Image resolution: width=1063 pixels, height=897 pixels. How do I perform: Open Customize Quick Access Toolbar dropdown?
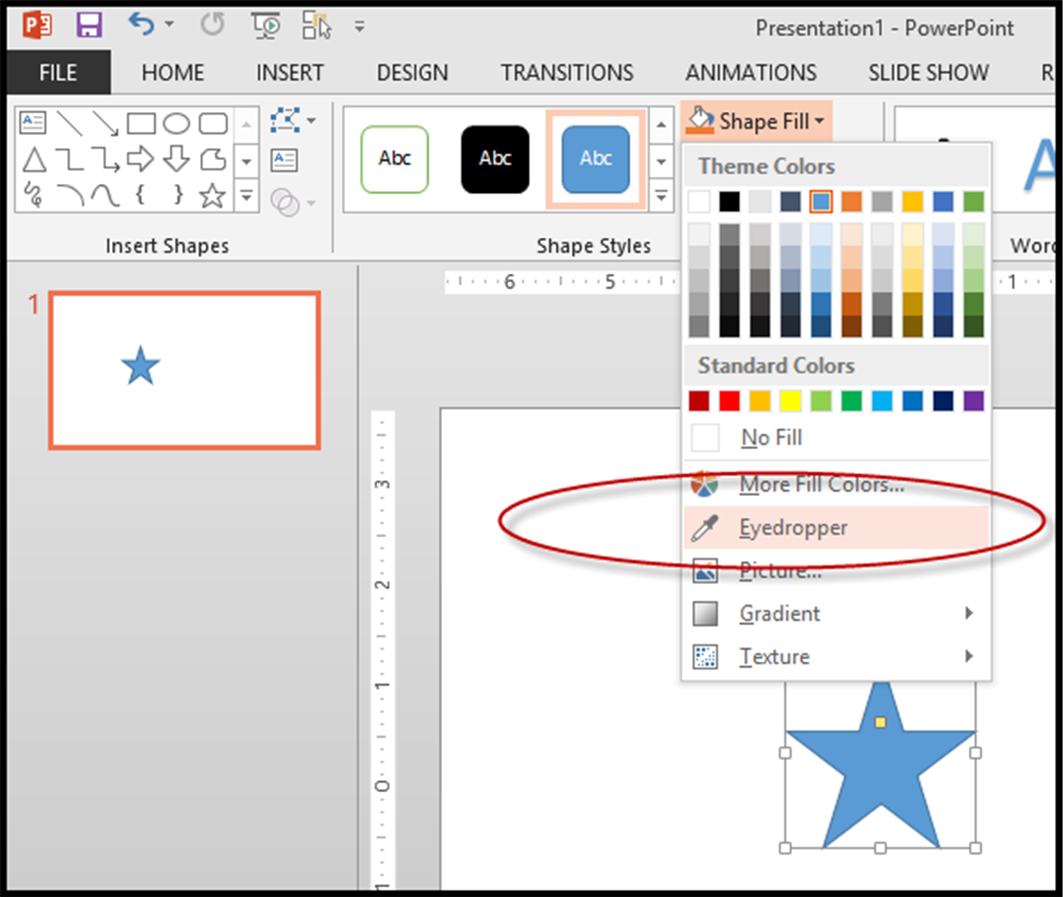coord(359,27)
